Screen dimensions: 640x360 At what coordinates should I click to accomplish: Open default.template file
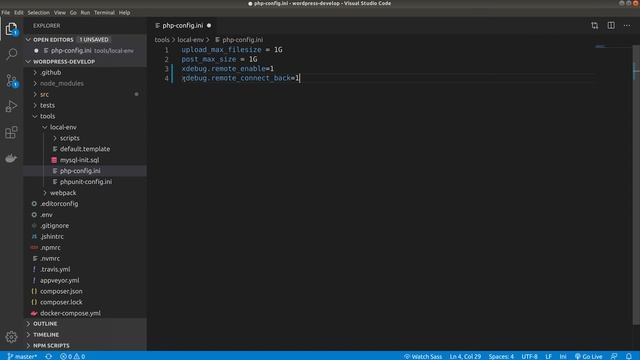pos(85,149)
